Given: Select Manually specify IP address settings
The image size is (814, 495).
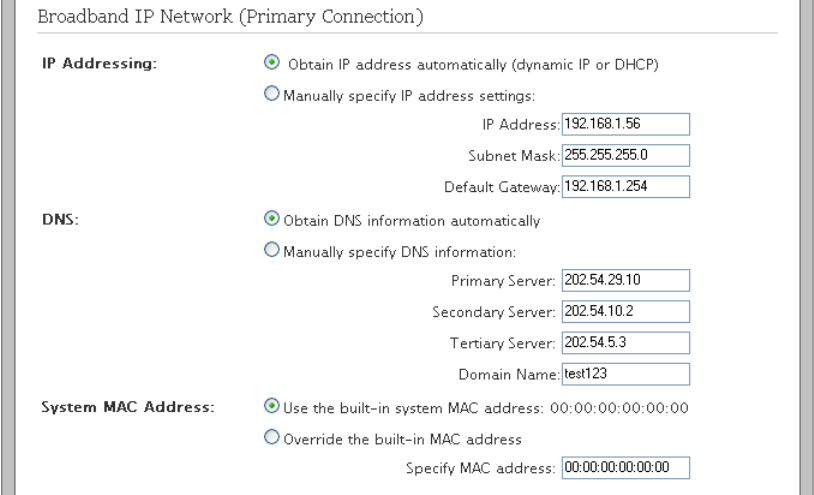Looking at the screenshot, I should [272, 93].
